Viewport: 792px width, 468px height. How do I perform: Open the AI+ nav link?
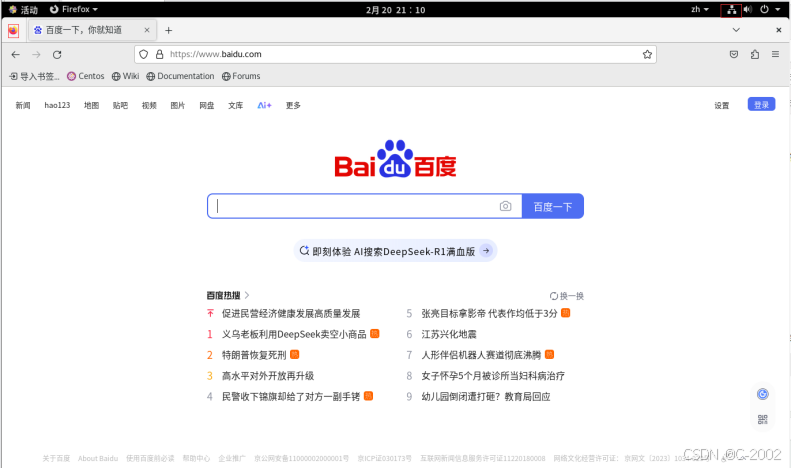tap(264, 106)
